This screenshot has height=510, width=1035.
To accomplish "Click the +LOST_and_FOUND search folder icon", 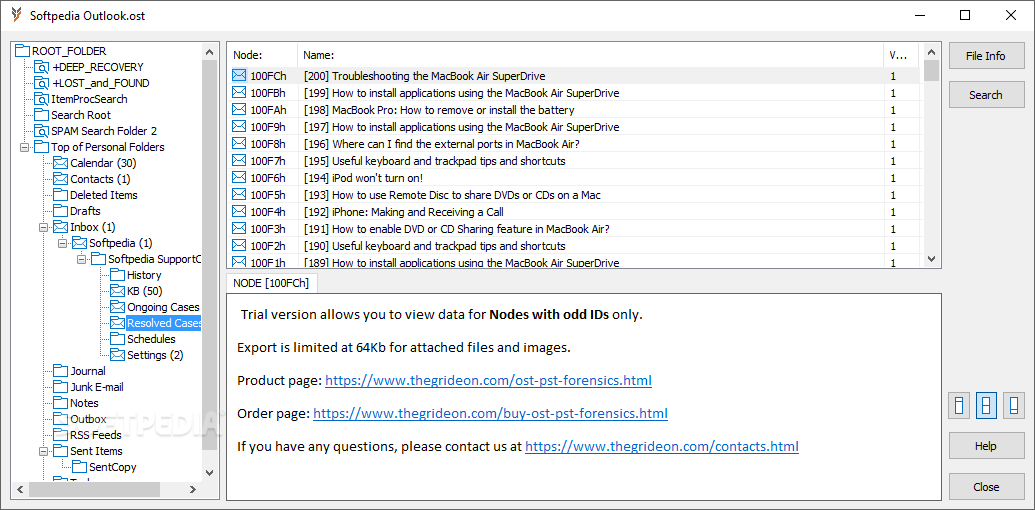I will point(42,83).
